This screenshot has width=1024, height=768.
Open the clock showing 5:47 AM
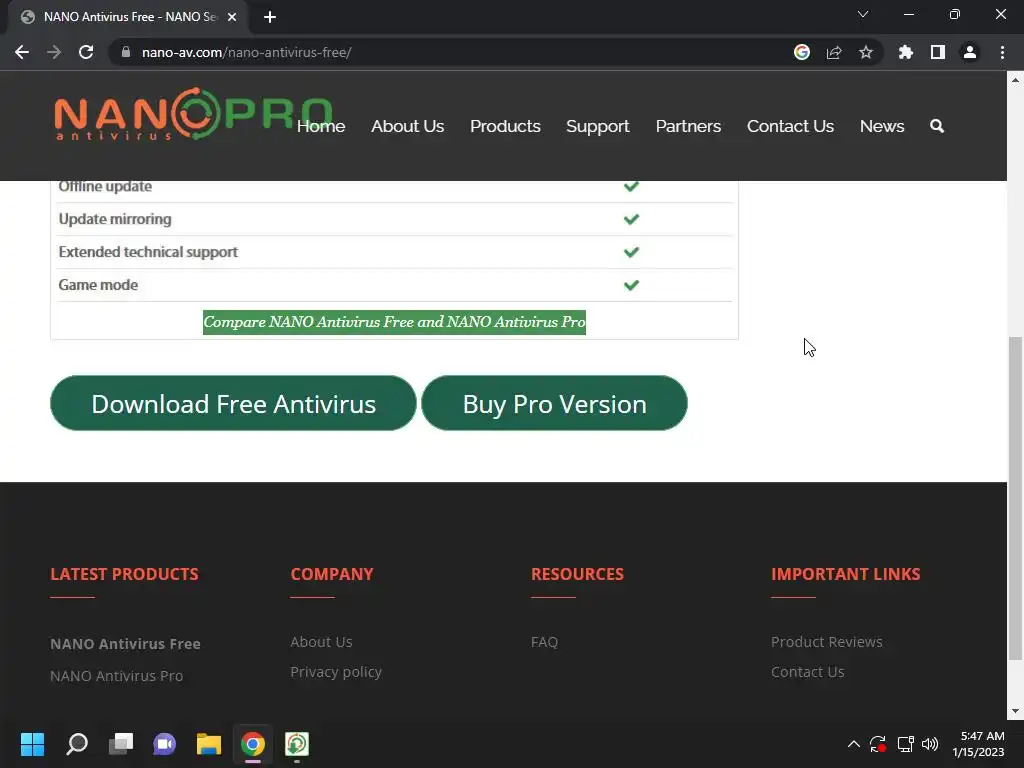click(x=978, y=744)
